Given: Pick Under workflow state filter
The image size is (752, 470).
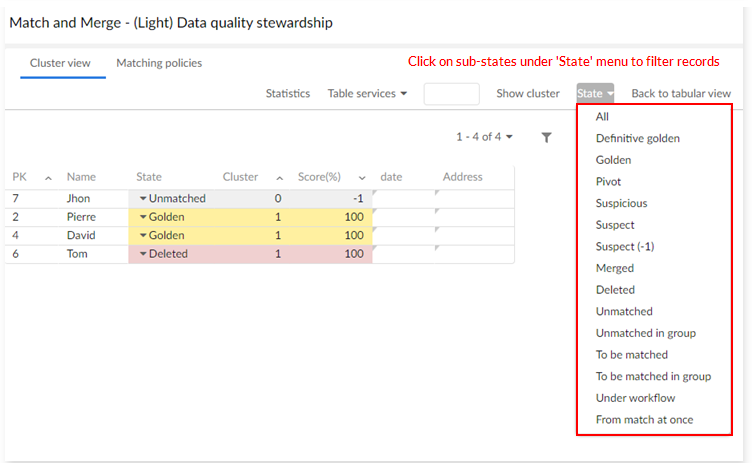Looking at the screenshot, I should pyautogui.click(x=635, y=398).
